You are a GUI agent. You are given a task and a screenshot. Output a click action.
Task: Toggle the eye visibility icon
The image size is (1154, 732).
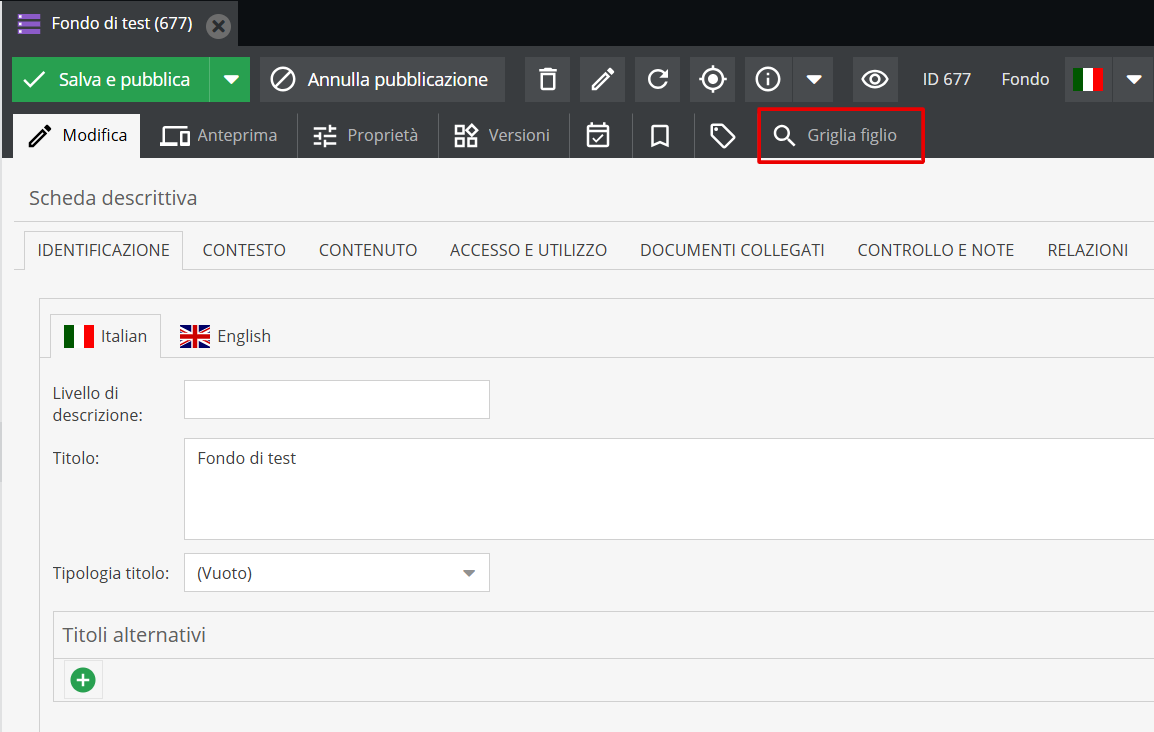pyautogui.click(x=875, y=79)
